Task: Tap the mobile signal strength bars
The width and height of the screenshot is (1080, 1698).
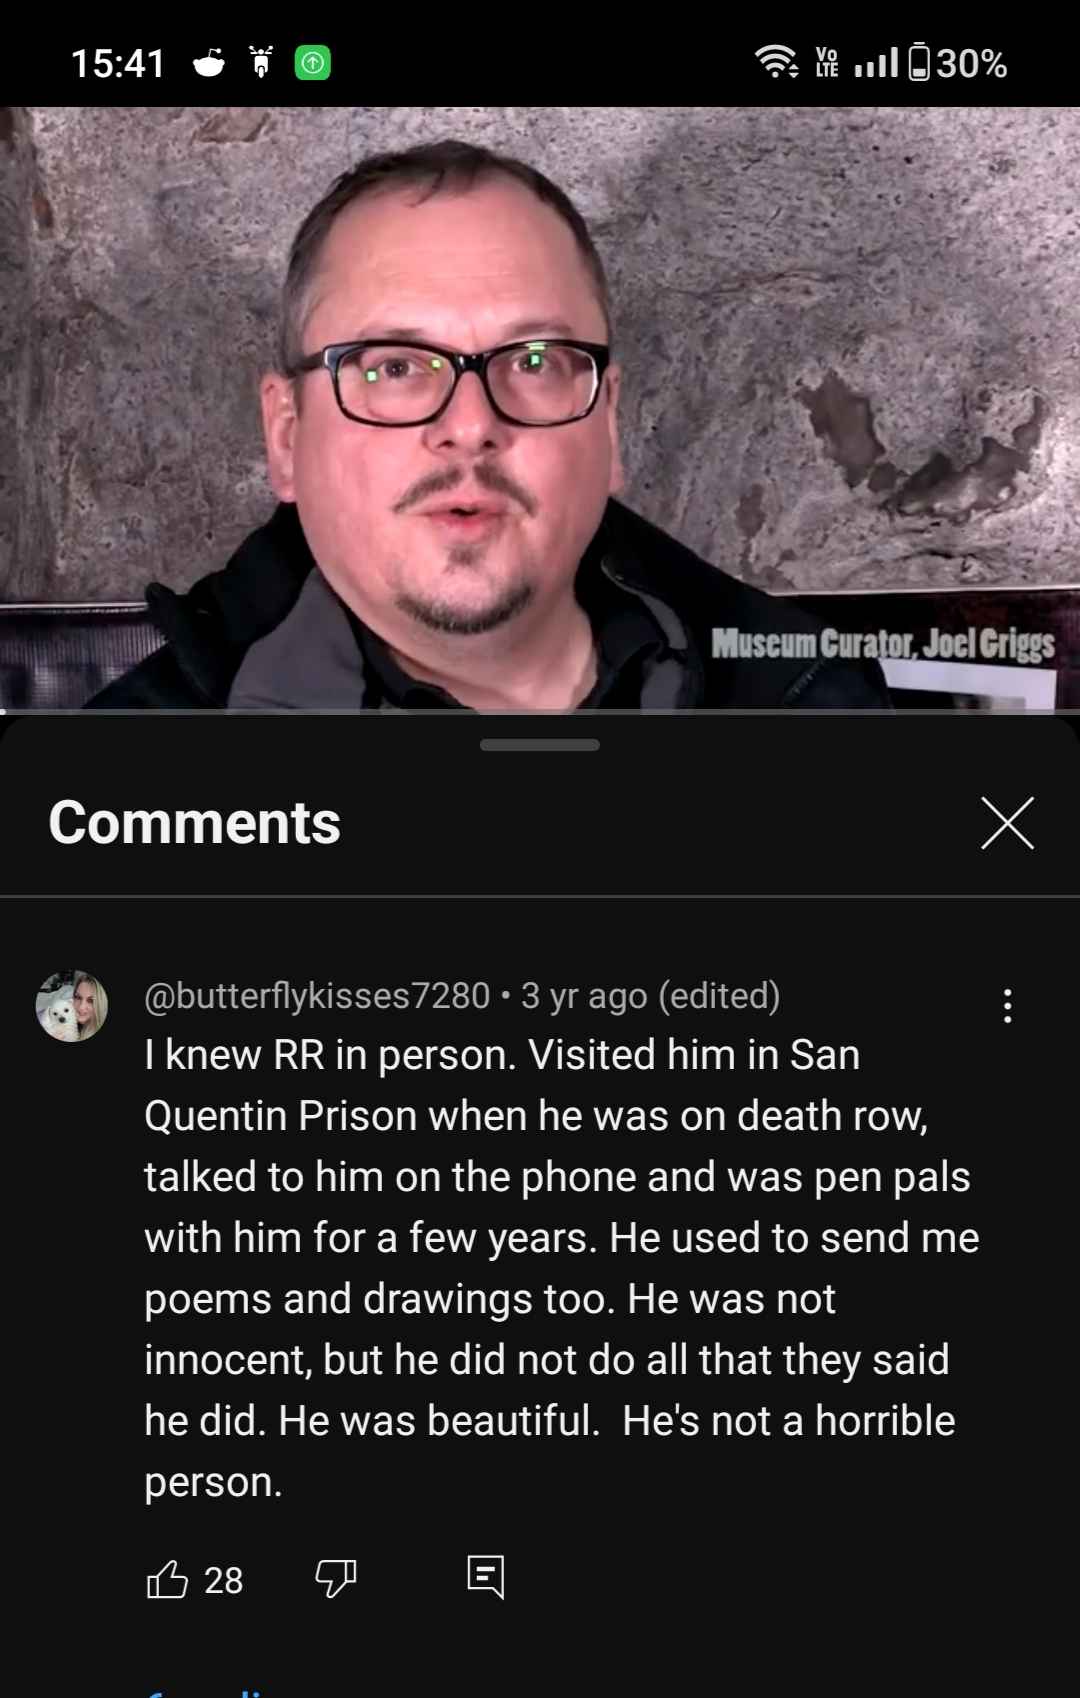Action: pos(877,63)
